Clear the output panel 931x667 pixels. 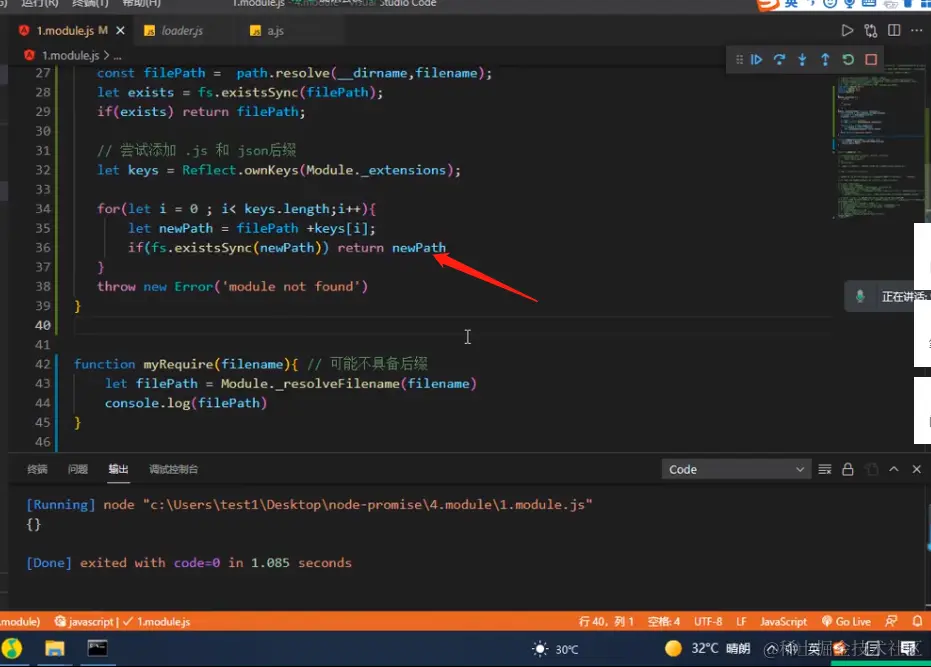pyautogui.click(x=825, y=469)
